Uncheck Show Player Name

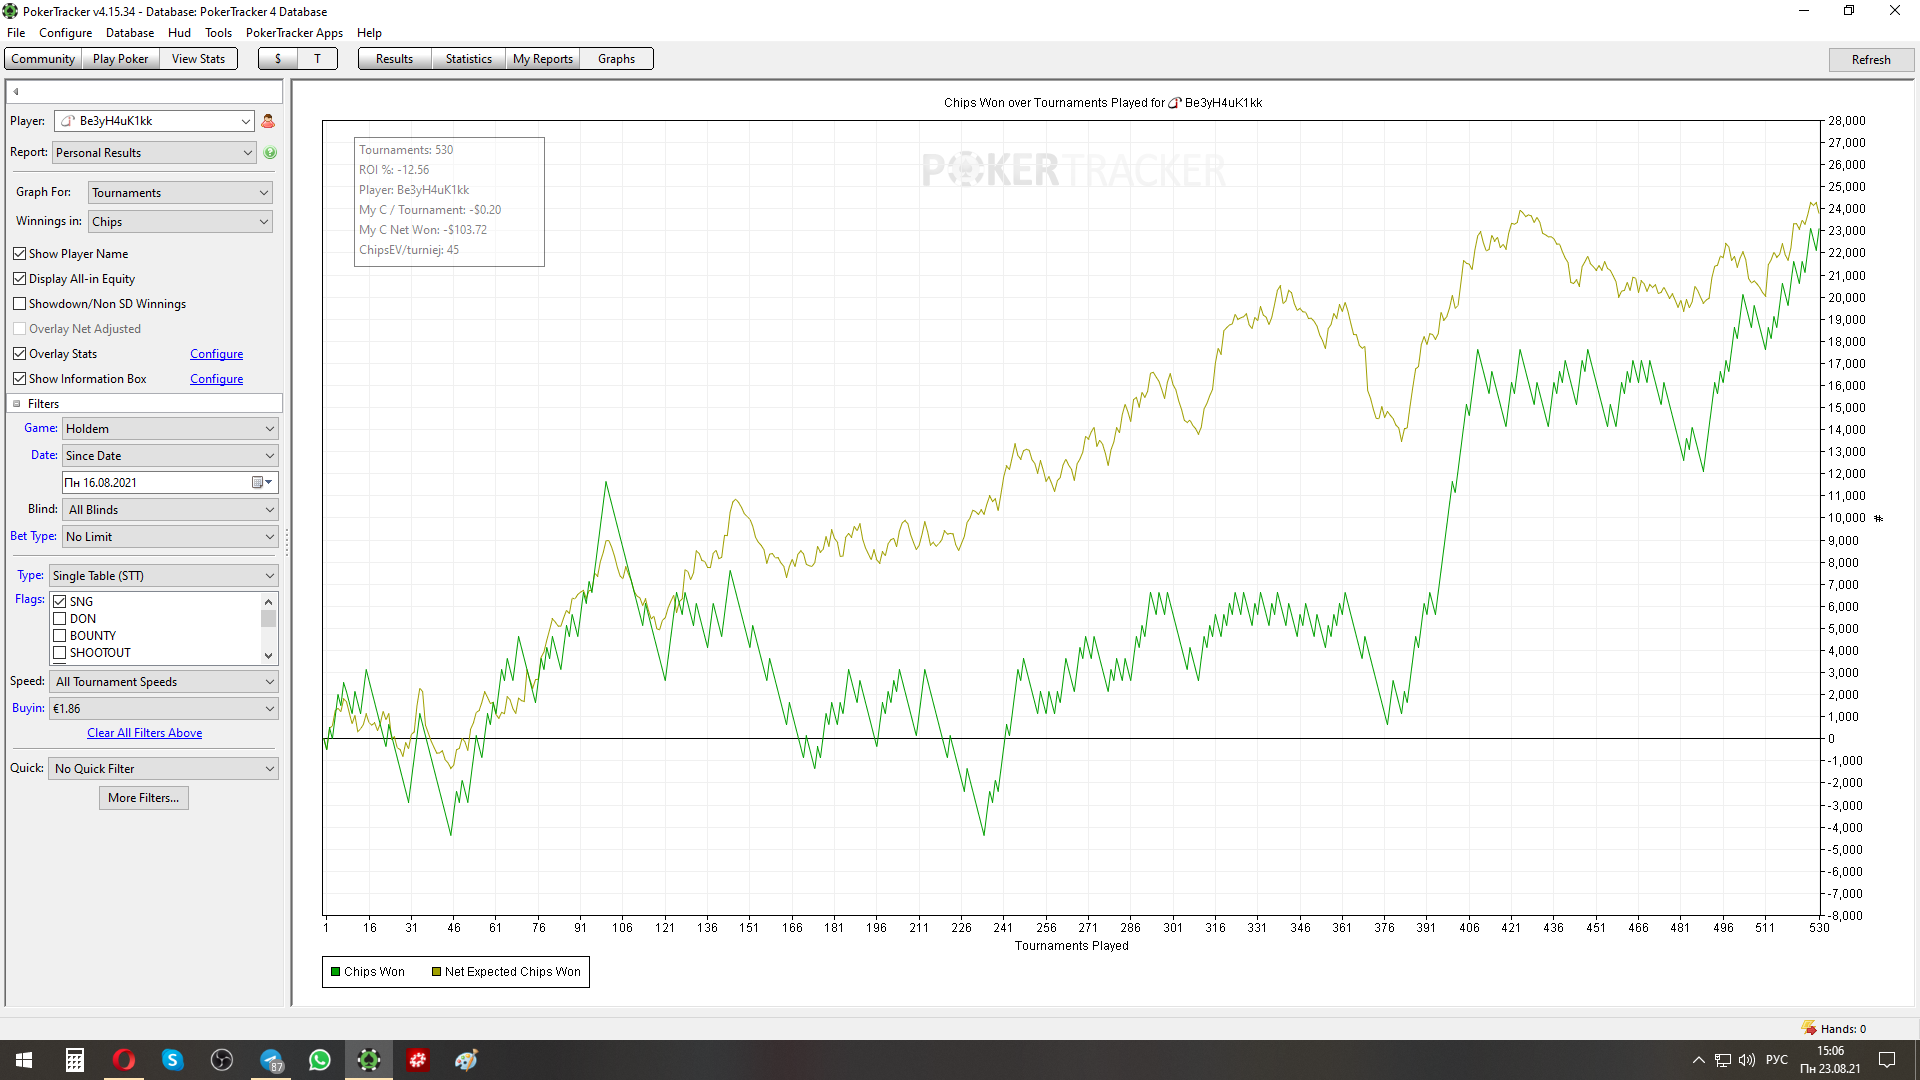point(20,254)
